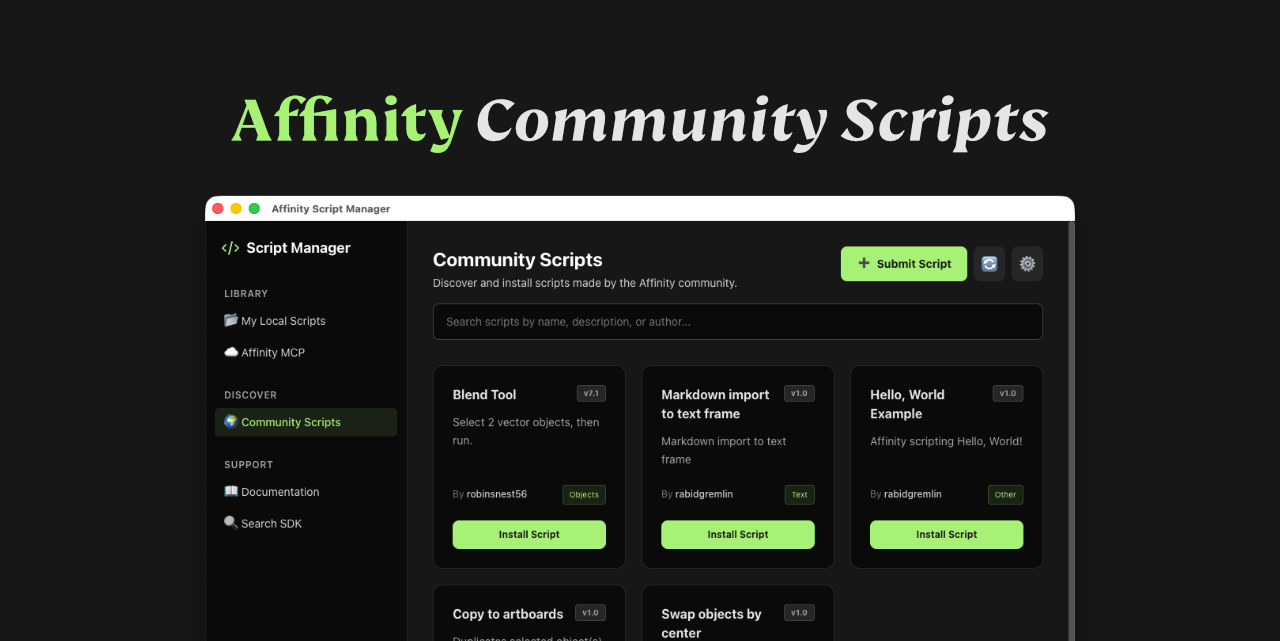Click the magnifier icon beside Search SDK
Image resolution: width=1280 pixels, height=641 pixels.
pyautogui.click(x=231, y=522)
